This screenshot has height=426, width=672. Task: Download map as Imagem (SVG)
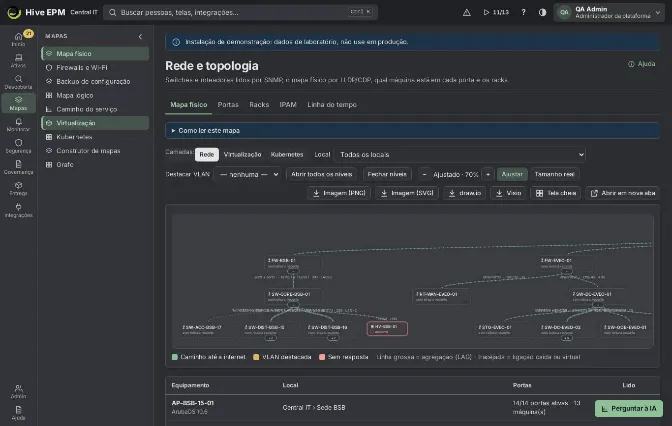click(x=407, y=193)
